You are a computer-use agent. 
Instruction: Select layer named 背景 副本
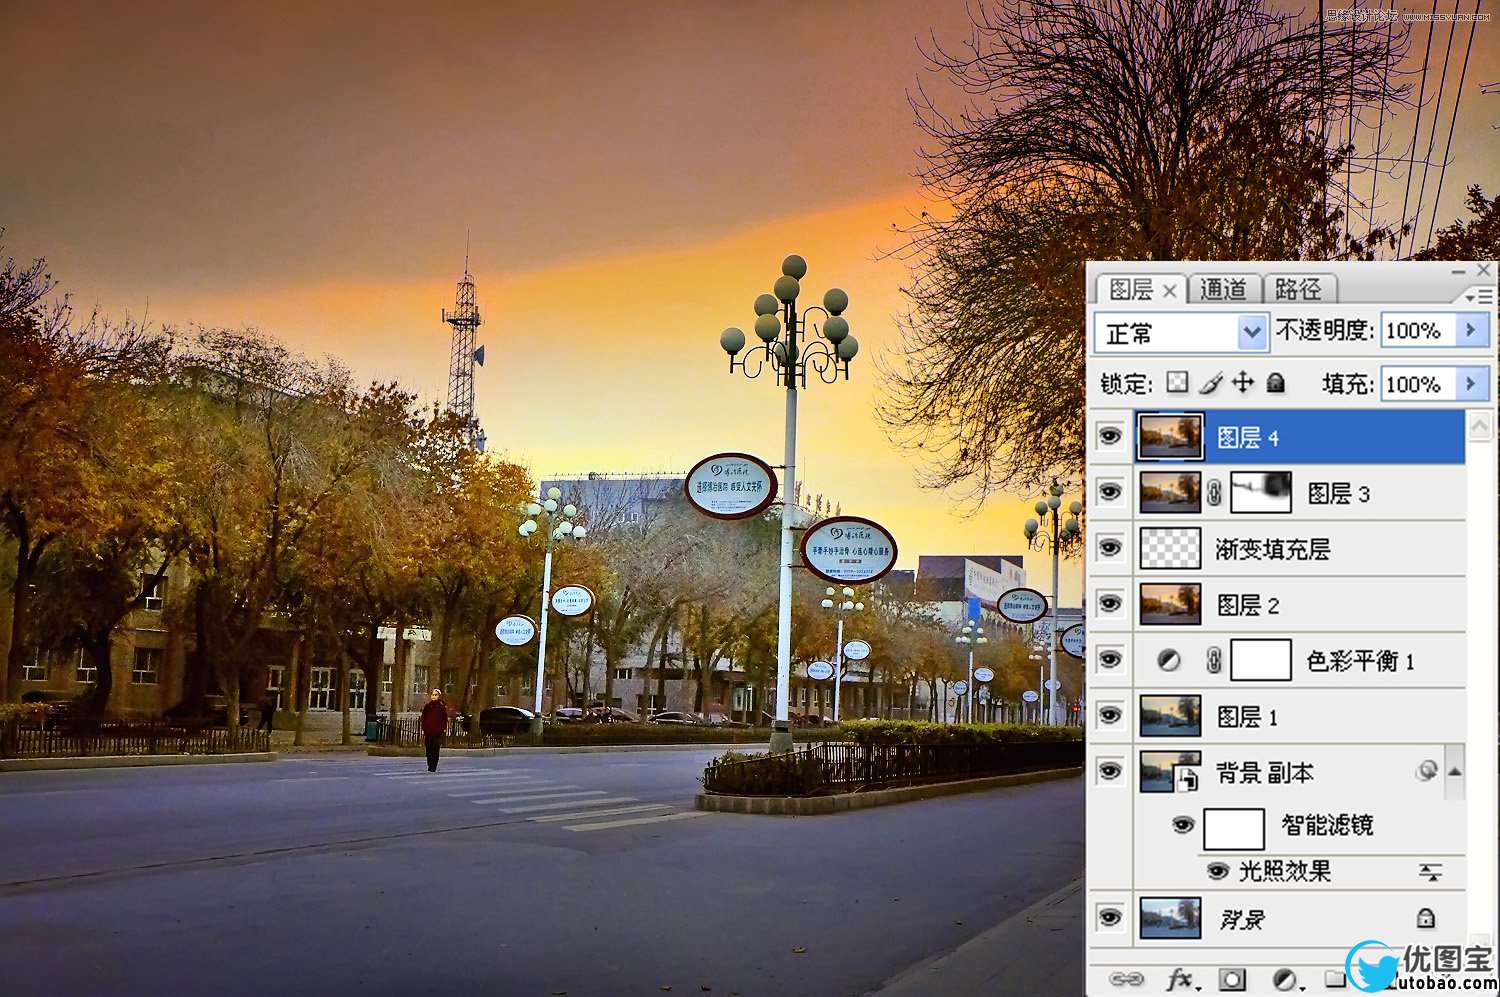tap(1264, 772)
